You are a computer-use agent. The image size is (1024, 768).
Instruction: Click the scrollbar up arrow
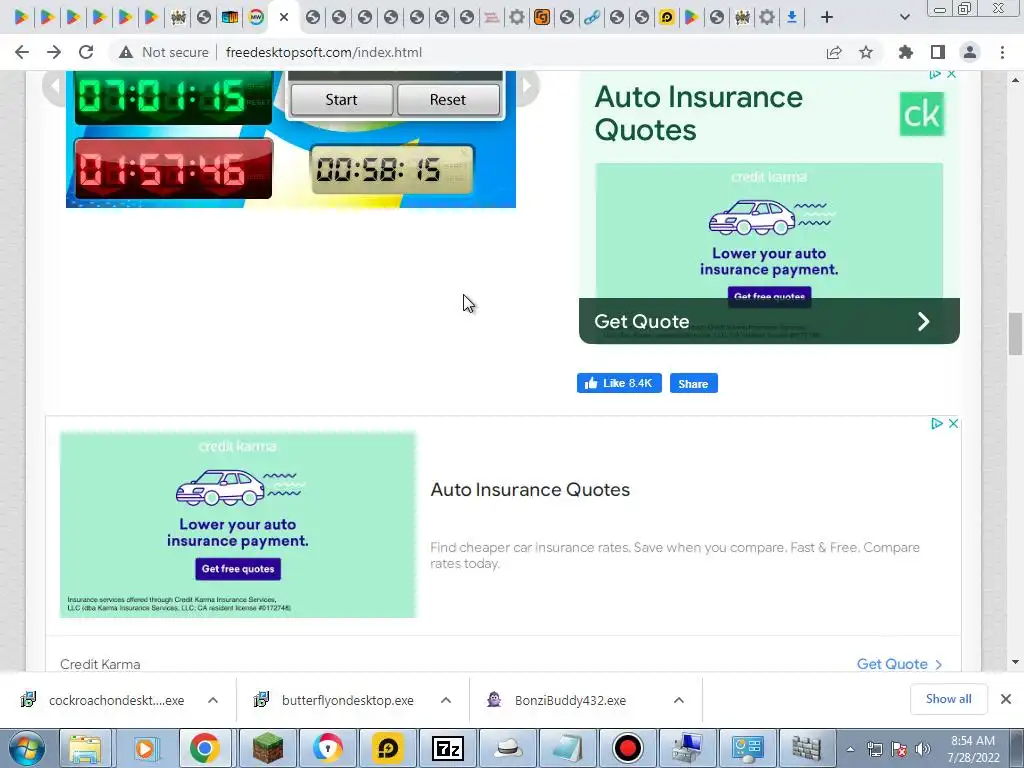pos(1015,80)
